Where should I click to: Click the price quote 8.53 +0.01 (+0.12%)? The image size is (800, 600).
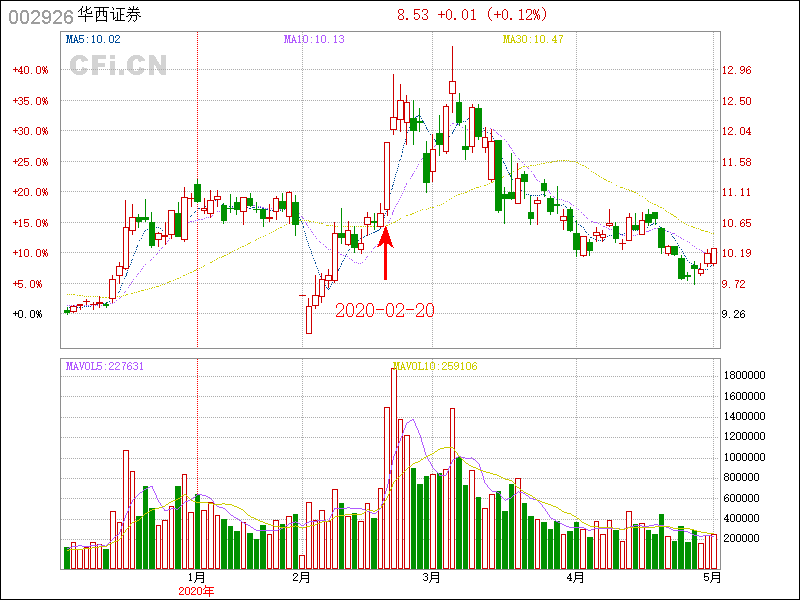tap(472, 15)
